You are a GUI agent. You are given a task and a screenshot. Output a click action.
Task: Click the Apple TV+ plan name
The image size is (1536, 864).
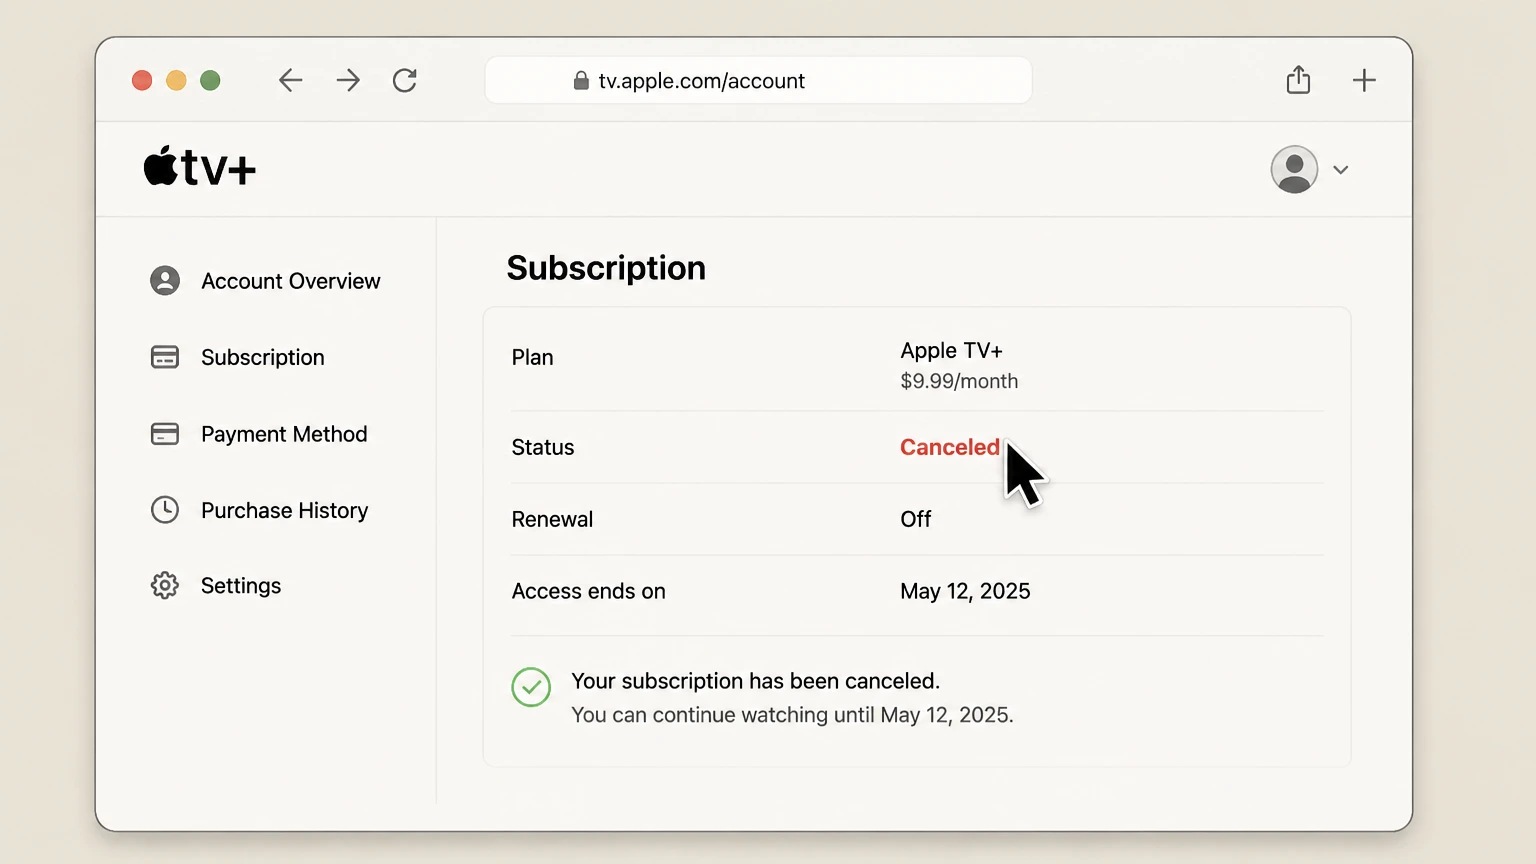951,350
